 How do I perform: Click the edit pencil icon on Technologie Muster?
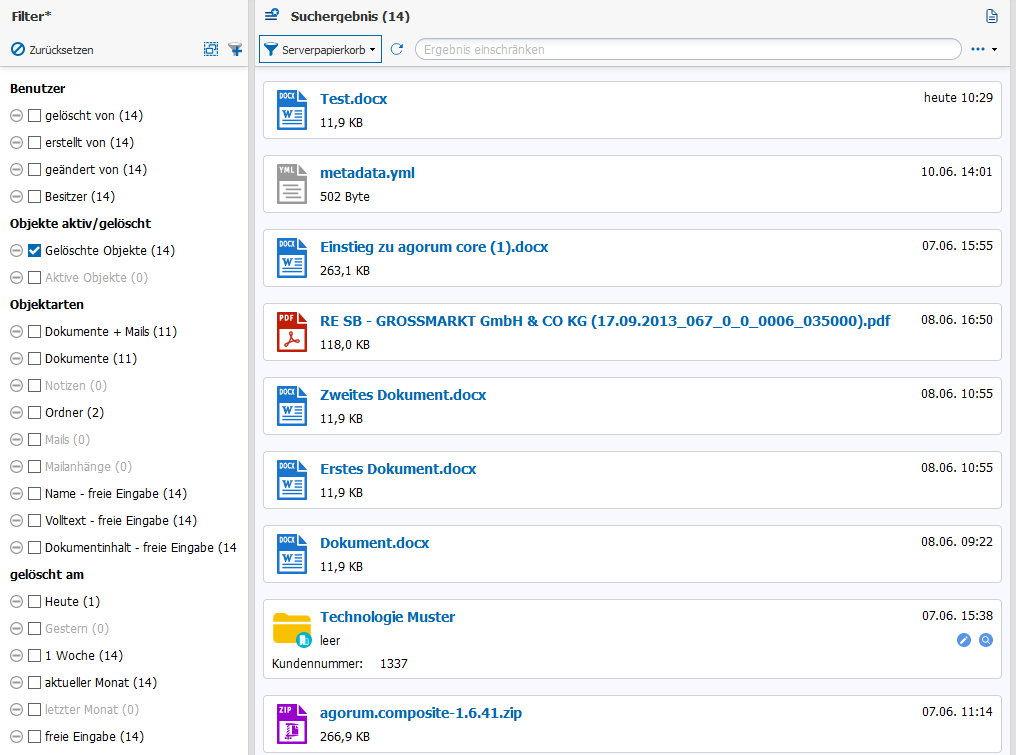(964, 640)
